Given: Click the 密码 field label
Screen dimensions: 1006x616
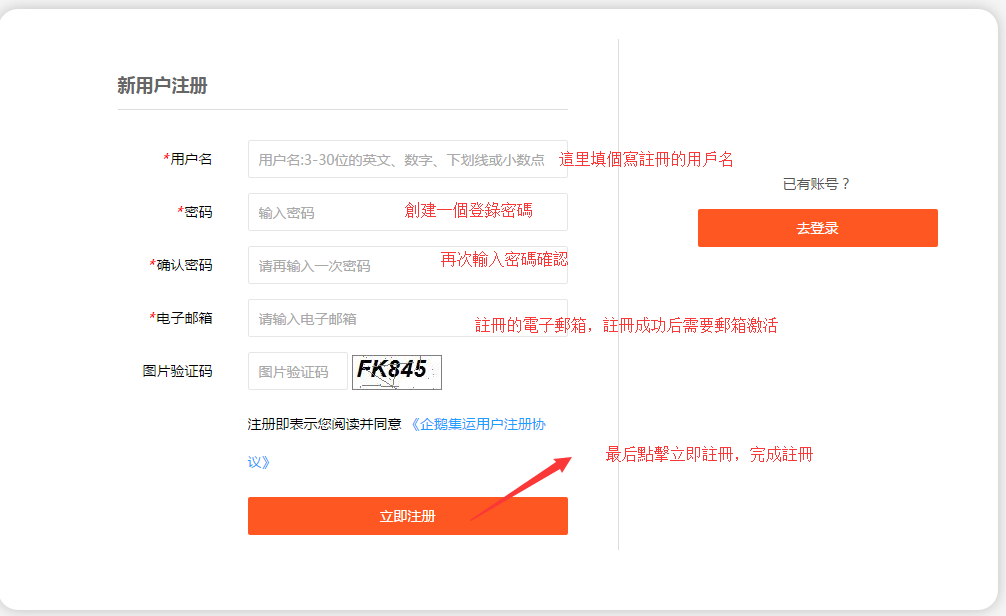Looking at the screenshot, I should (x=197, y=212).
